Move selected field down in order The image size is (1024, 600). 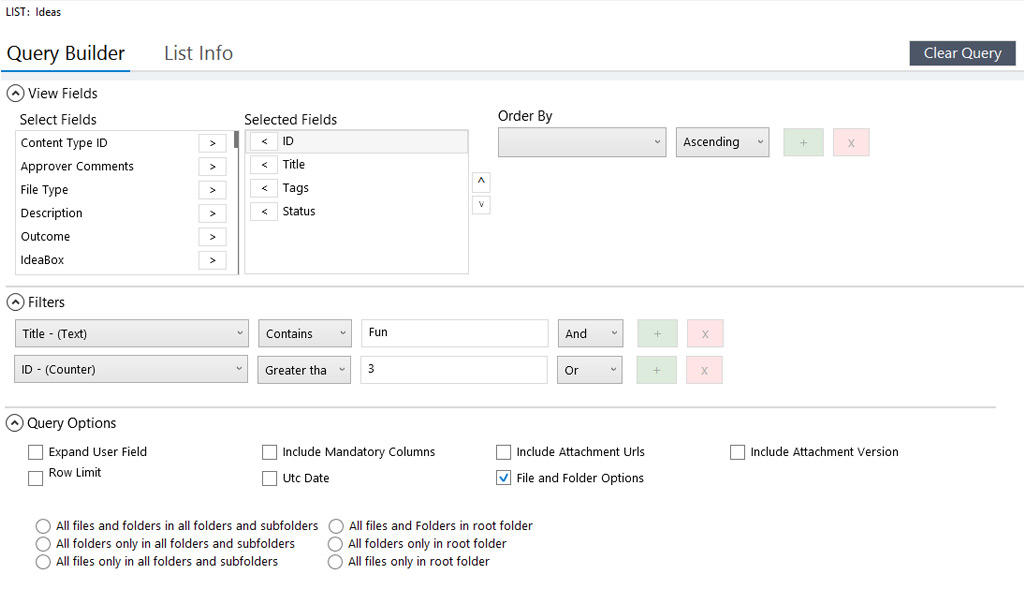click(481, 205)
